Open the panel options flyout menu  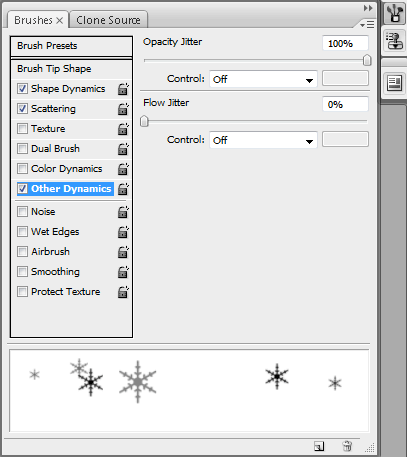pos(367,25)
